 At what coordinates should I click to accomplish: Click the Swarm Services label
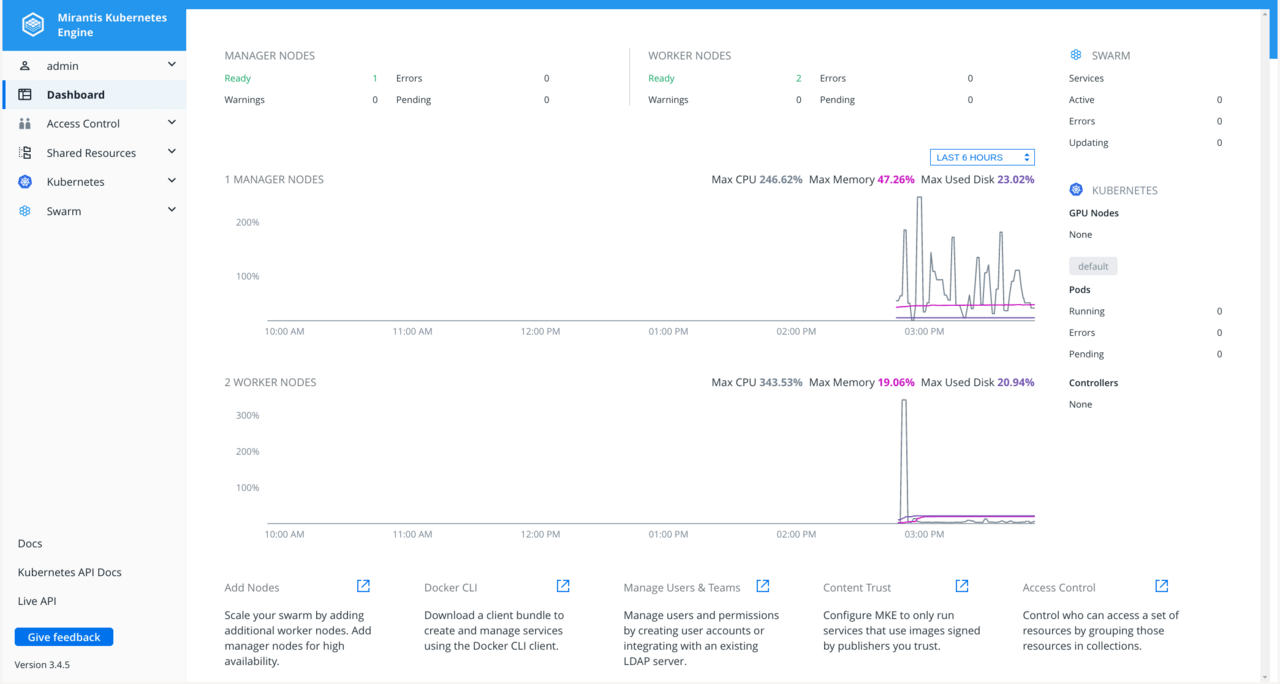tap(1086, 78)
